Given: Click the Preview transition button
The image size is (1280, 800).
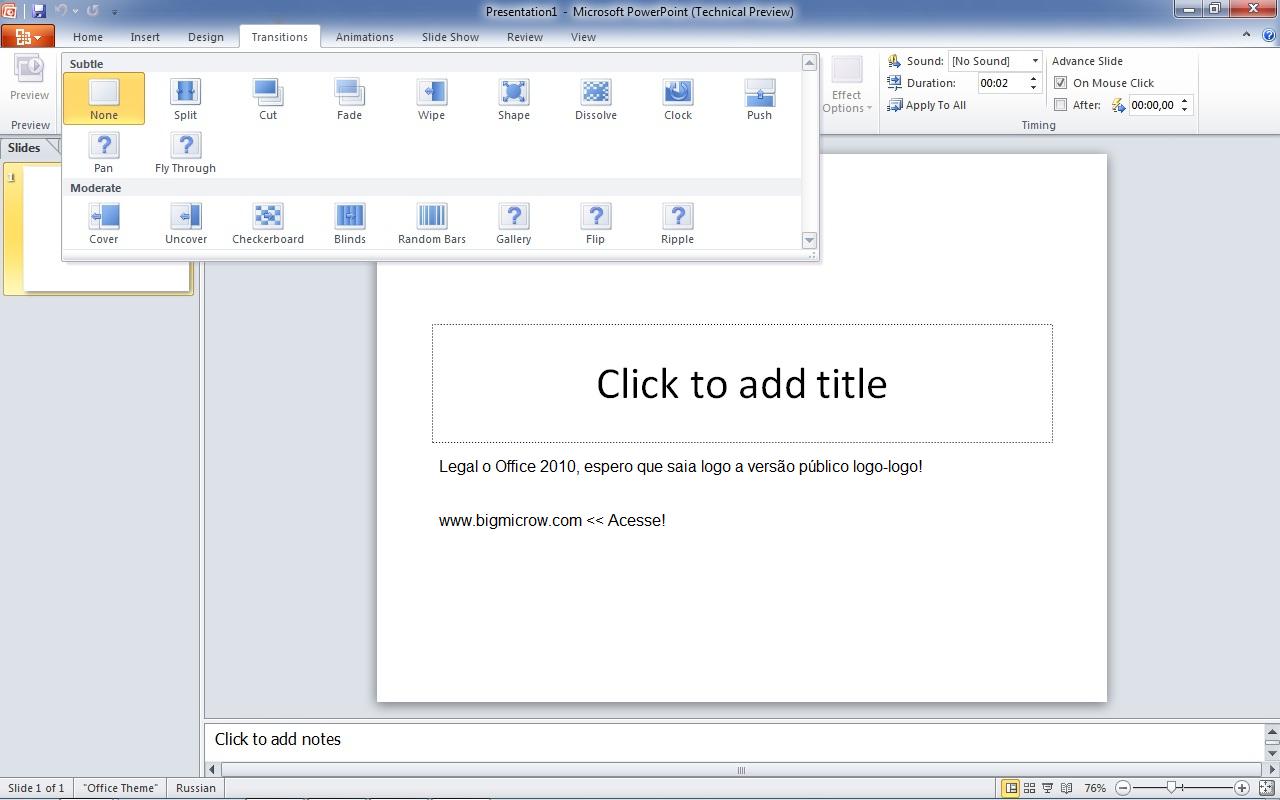Looking at the screenshot, I should pyautogui.click(x=29, y=78).
